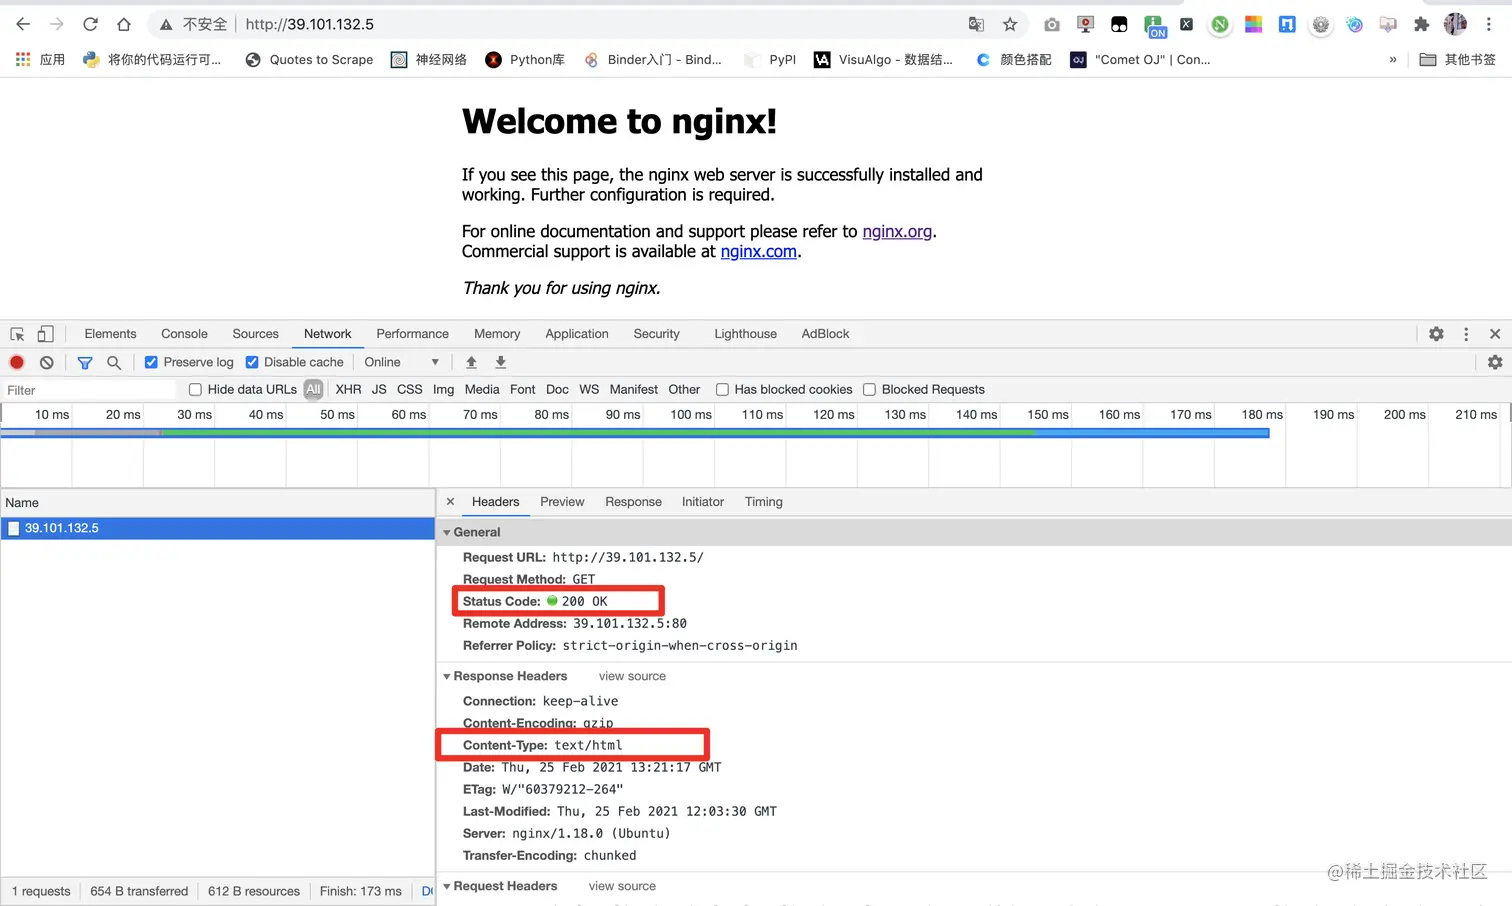Show the Response tab of request
1512x906 pixels.
click(633, 502)
